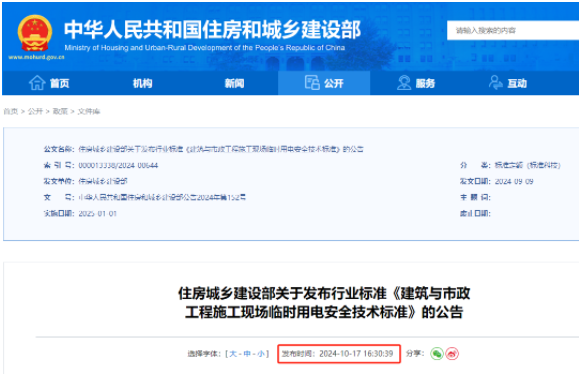Set font size to 中
Screen dimensions: 579x392
(247, 354)
